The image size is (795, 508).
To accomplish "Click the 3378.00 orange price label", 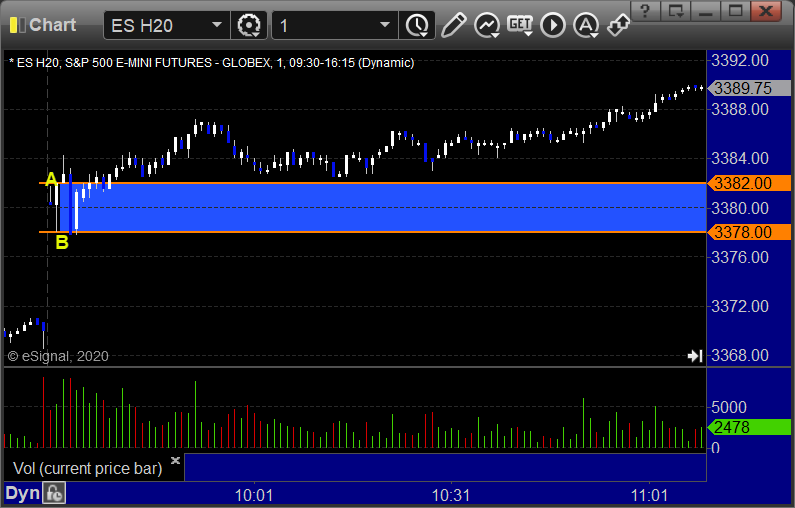I will [749, 232].
